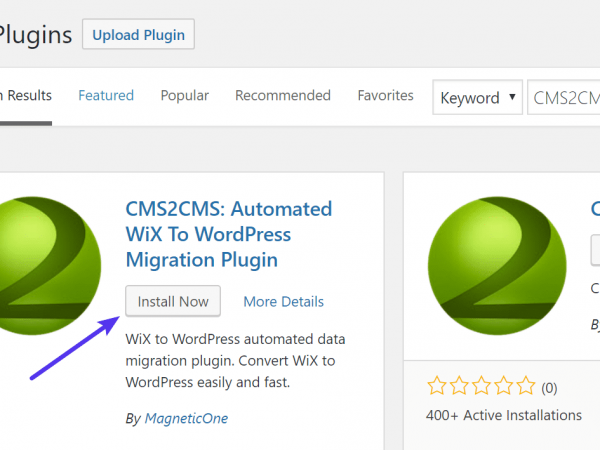Visit the MagneticOne author link
This screenshot has height=450, width=600.
[x=185, y=418]
